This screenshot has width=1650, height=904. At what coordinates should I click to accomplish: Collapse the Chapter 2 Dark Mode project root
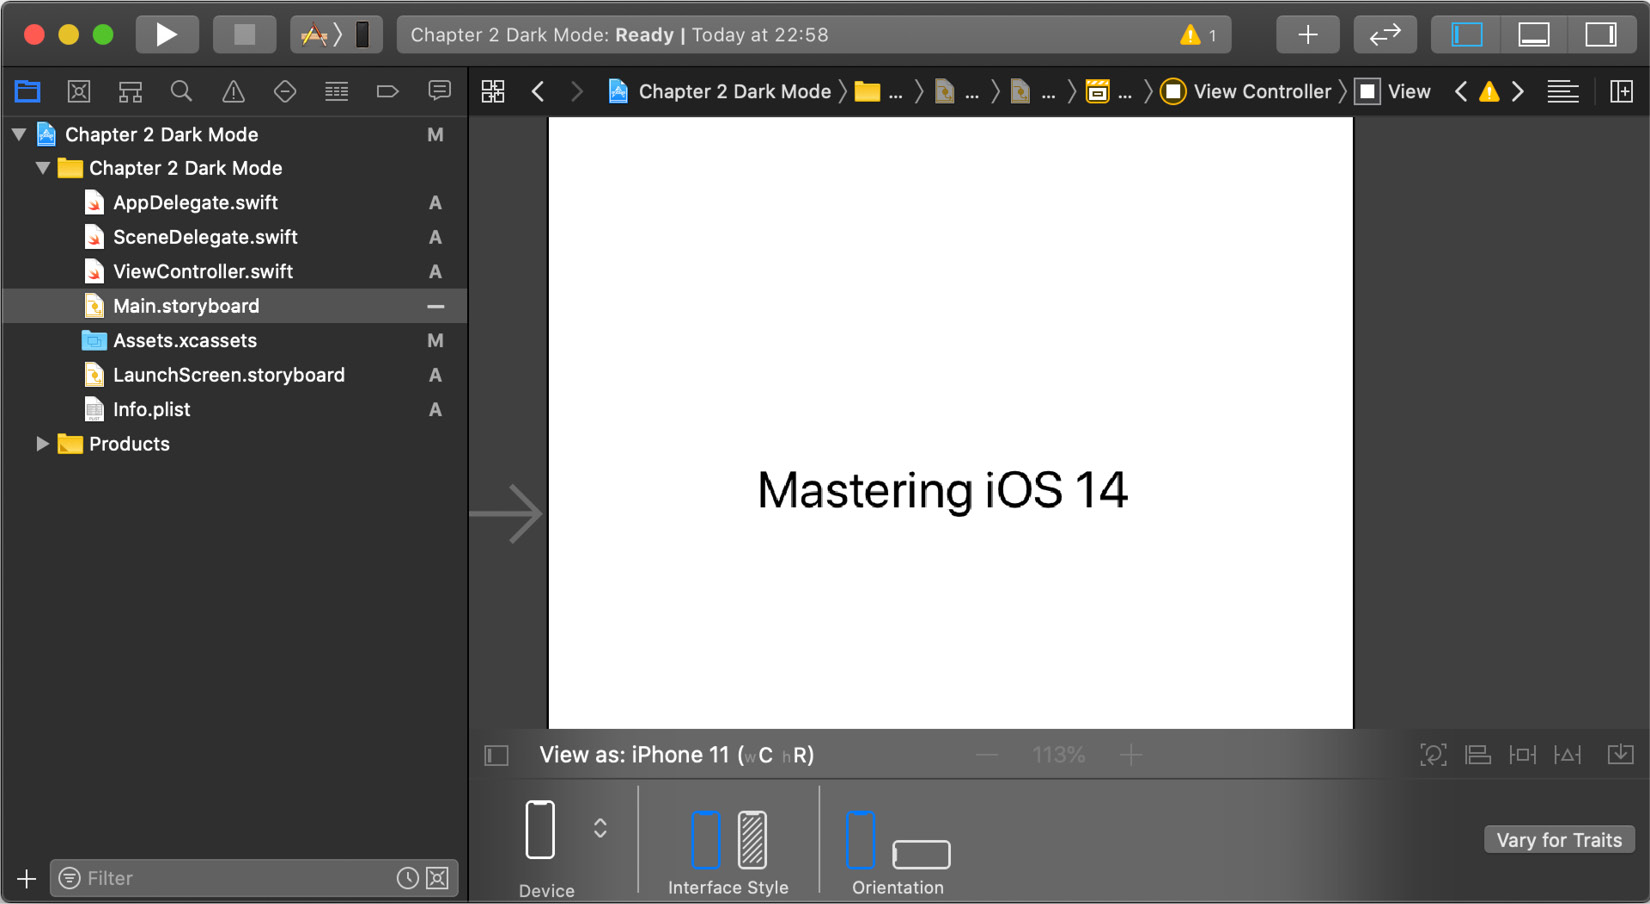tap(19, 134)
